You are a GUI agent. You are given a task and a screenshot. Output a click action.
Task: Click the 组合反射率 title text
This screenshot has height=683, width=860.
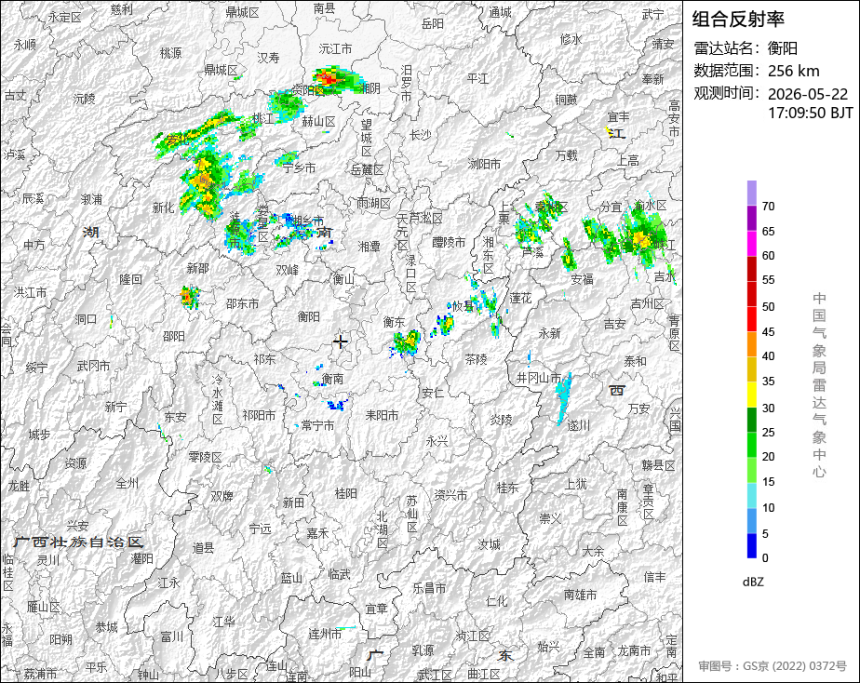(738, 19)
